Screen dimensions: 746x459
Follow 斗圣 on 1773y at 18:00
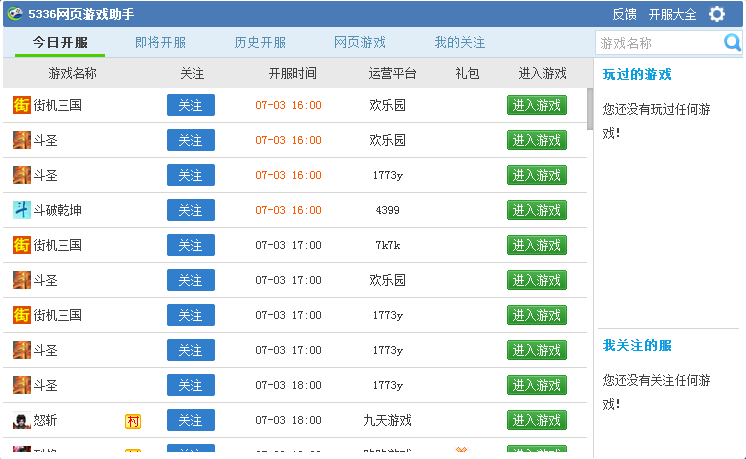[191, 385]
